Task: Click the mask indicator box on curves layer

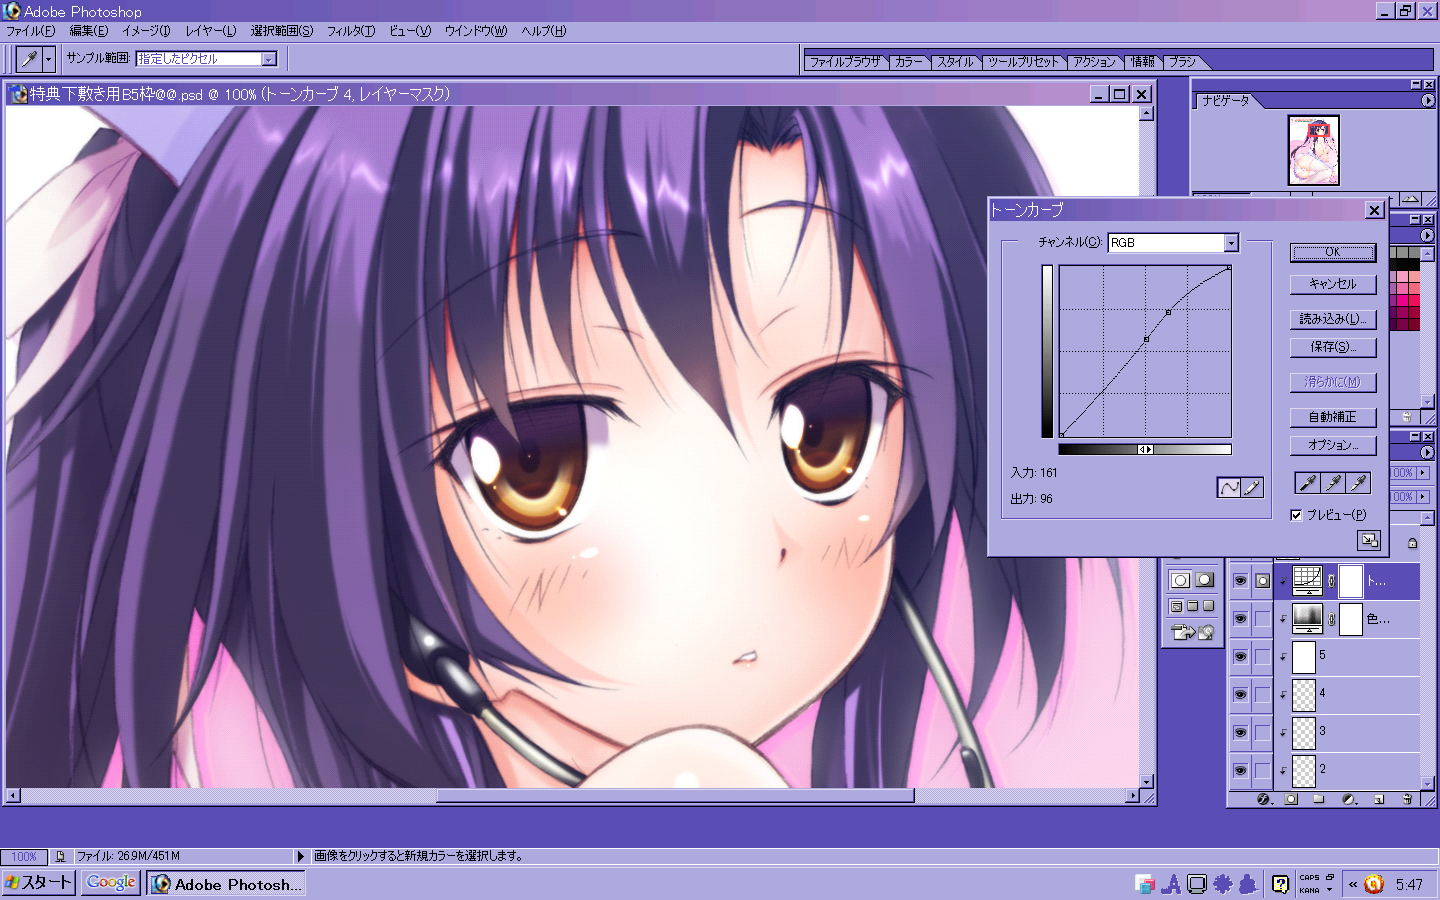Action: point(1263,581)
